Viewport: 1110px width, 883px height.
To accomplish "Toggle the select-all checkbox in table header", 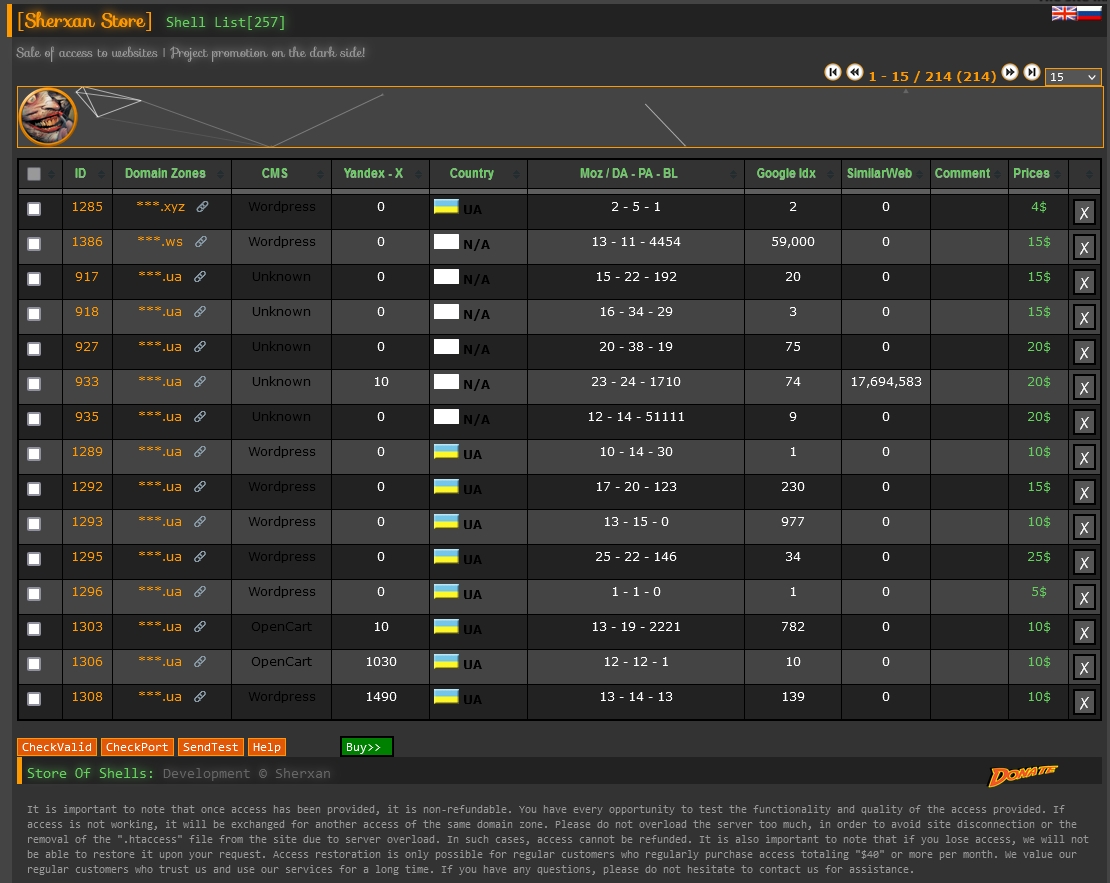I will 33,173.
